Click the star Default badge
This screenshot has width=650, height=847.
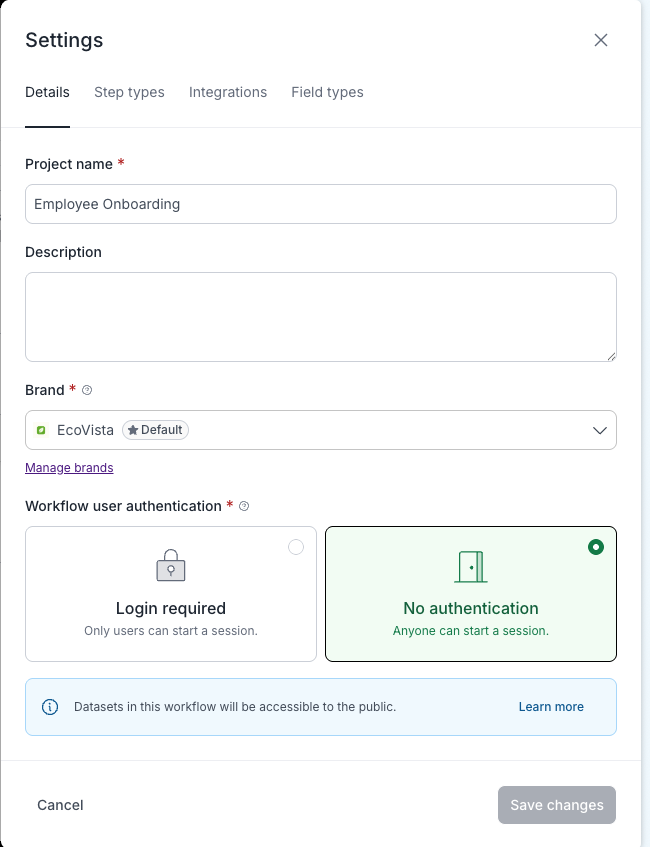tap(155, 430)
